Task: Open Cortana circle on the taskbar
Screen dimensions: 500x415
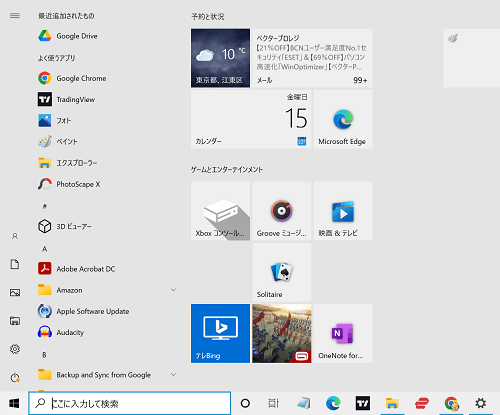Action: (245, 403)
